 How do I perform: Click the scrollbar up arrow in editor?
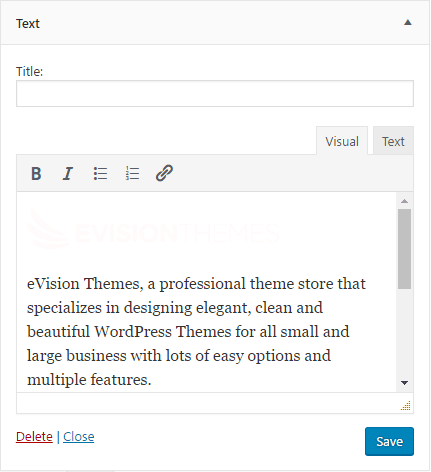[404, 201]
